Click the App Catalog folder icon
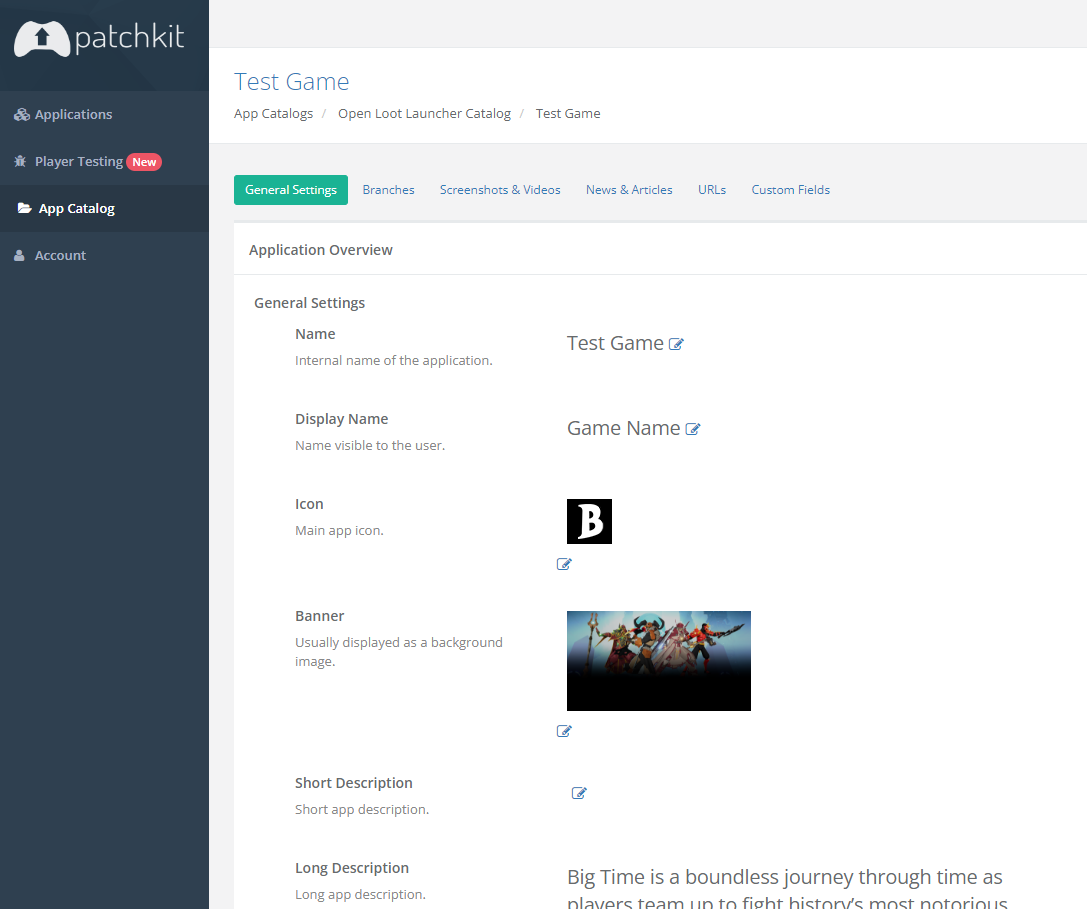The image size is (1087, 909). (x=25, y=209)
